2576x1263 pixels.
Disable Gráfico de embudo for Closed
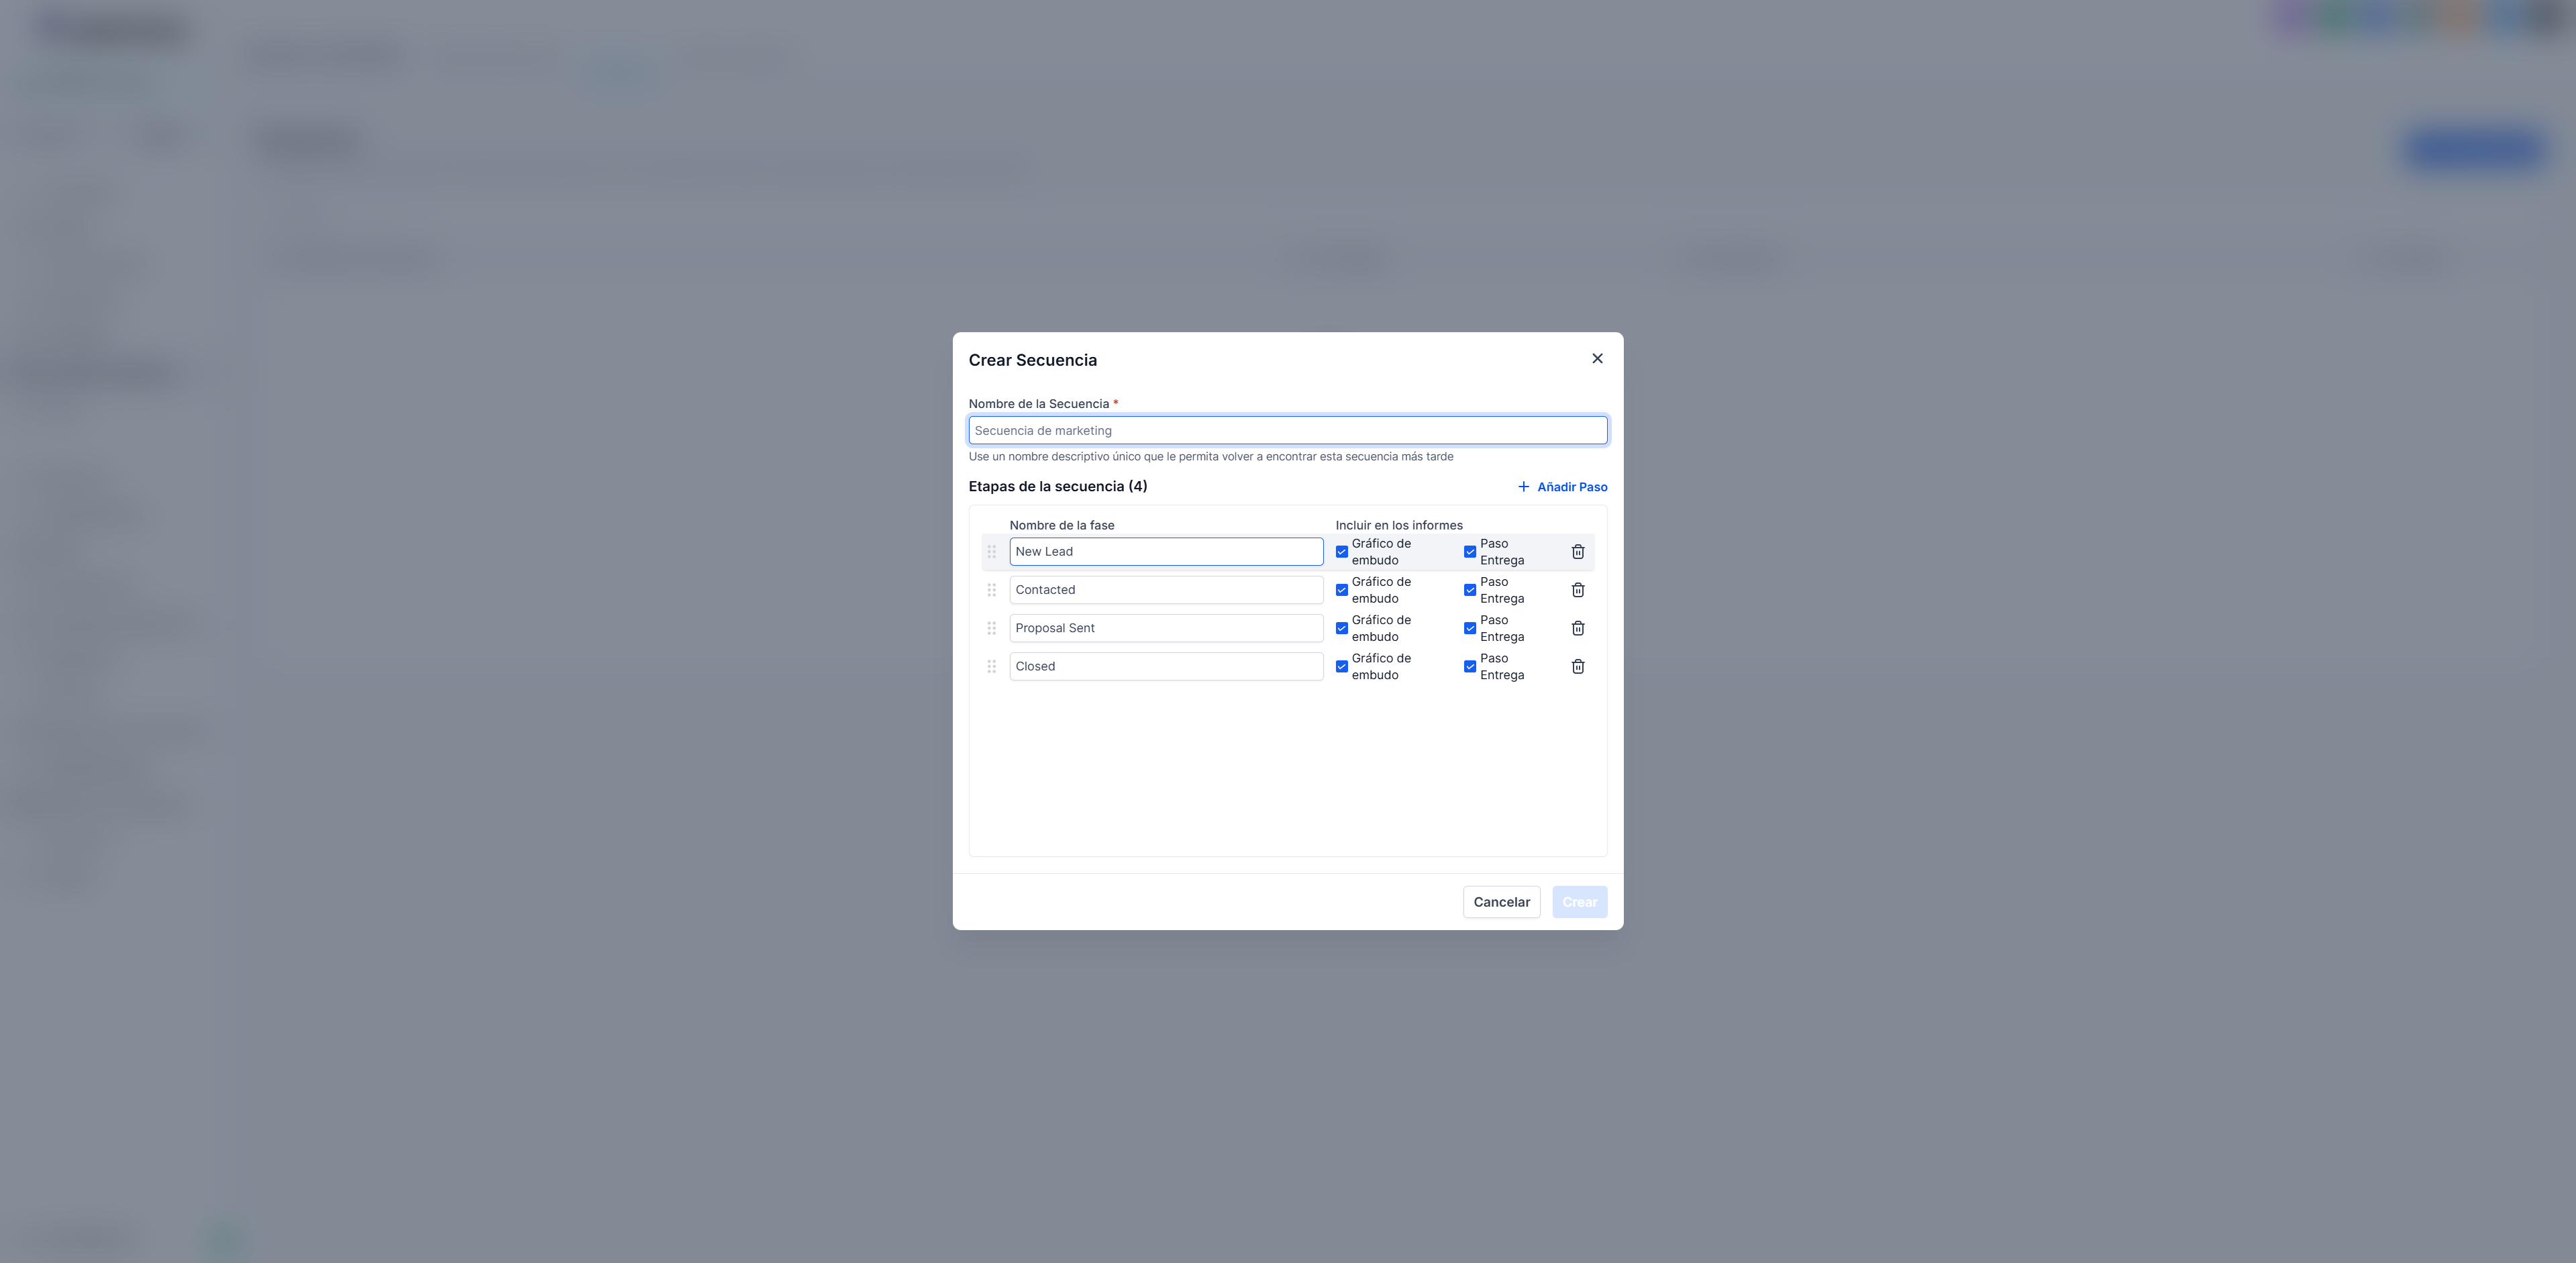[1341, 667]
